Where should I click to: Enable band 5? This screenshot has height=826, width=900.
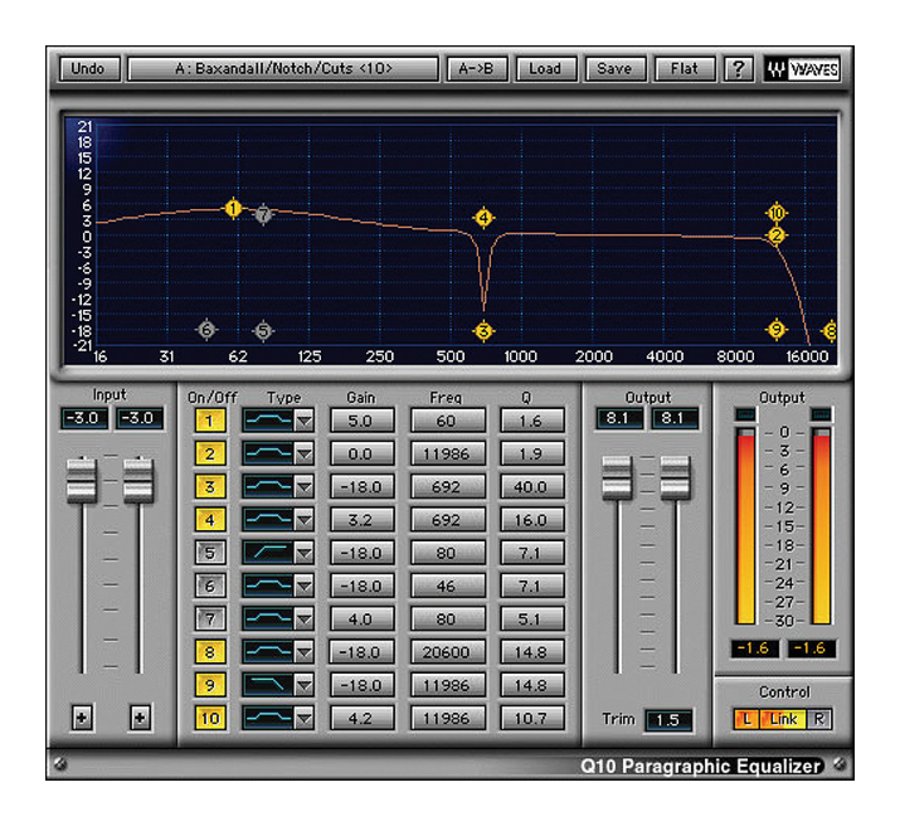(210, 553)
